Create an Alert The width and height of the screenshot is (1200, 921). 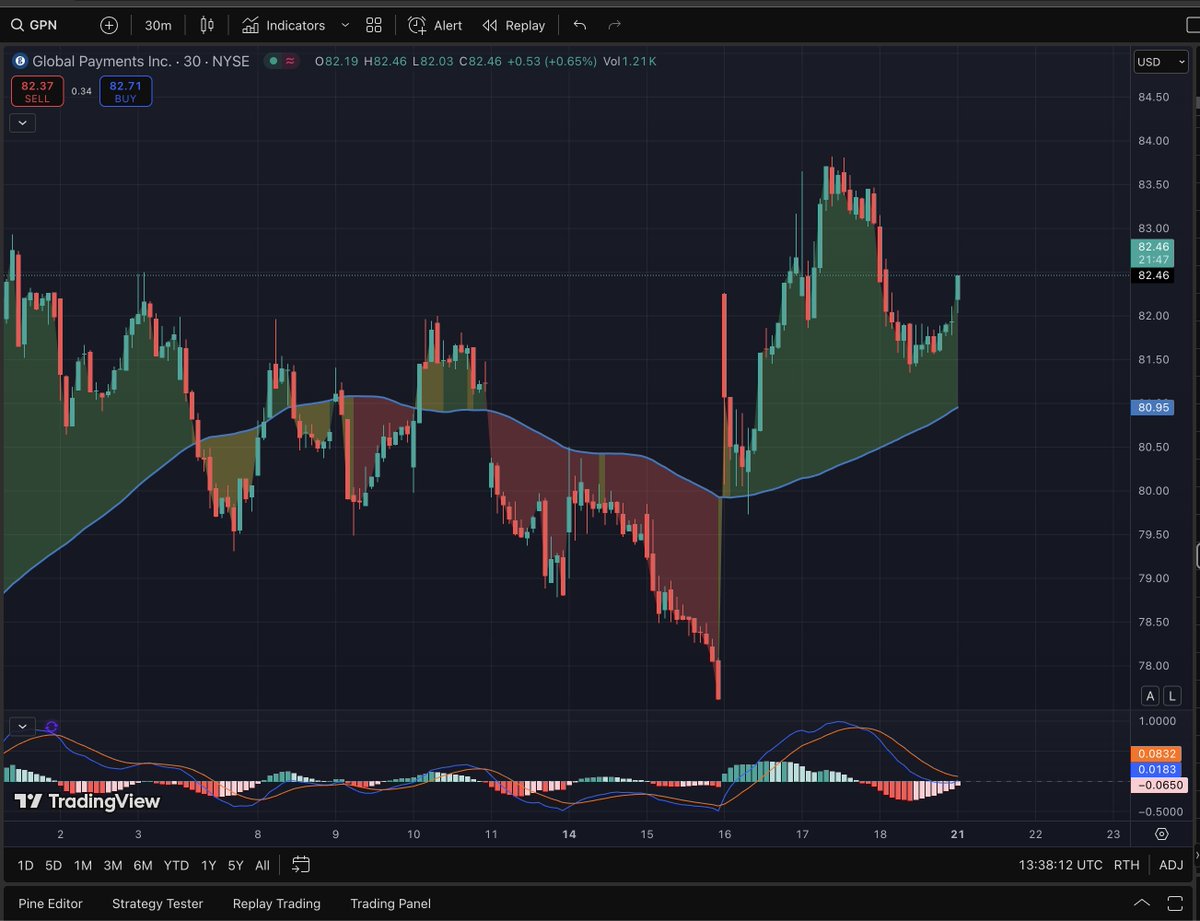point(436,25)
